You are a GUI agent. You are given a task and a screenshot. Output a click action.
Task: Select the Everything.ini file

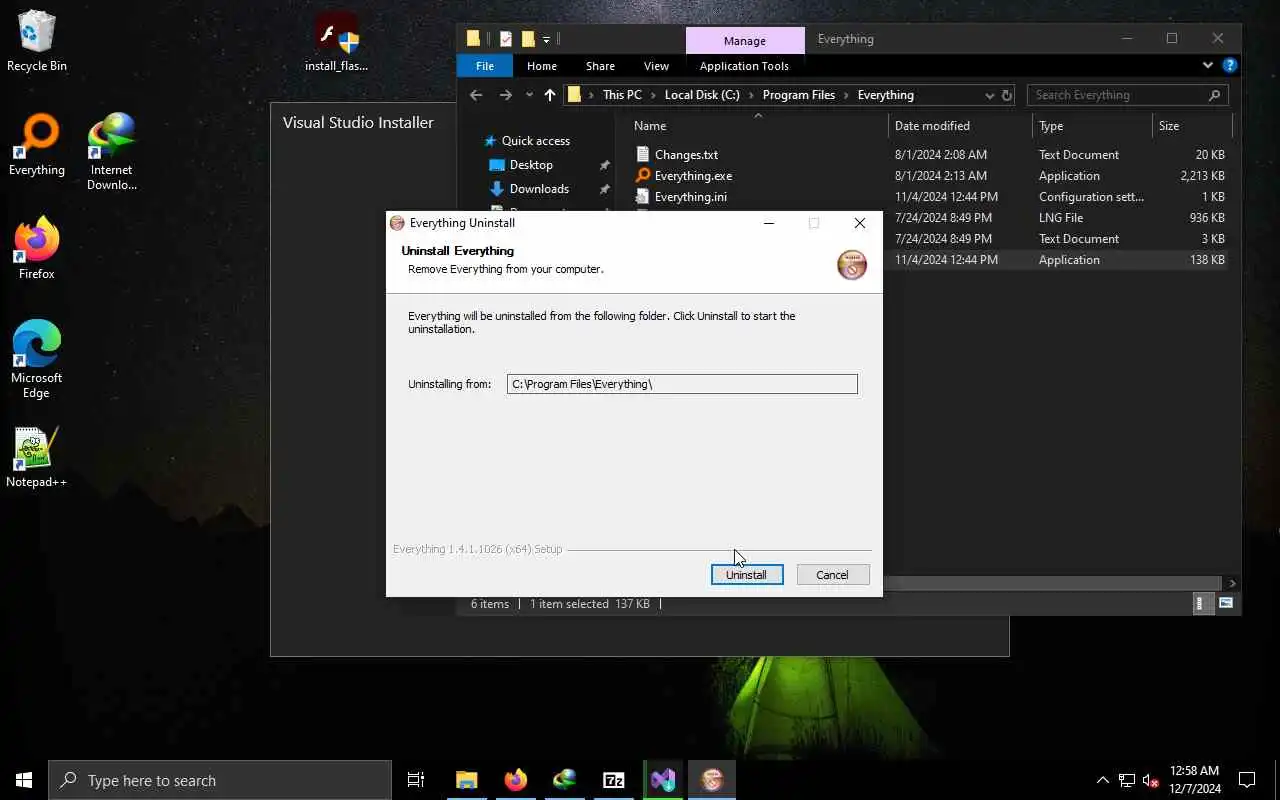(x=690, y=197)
